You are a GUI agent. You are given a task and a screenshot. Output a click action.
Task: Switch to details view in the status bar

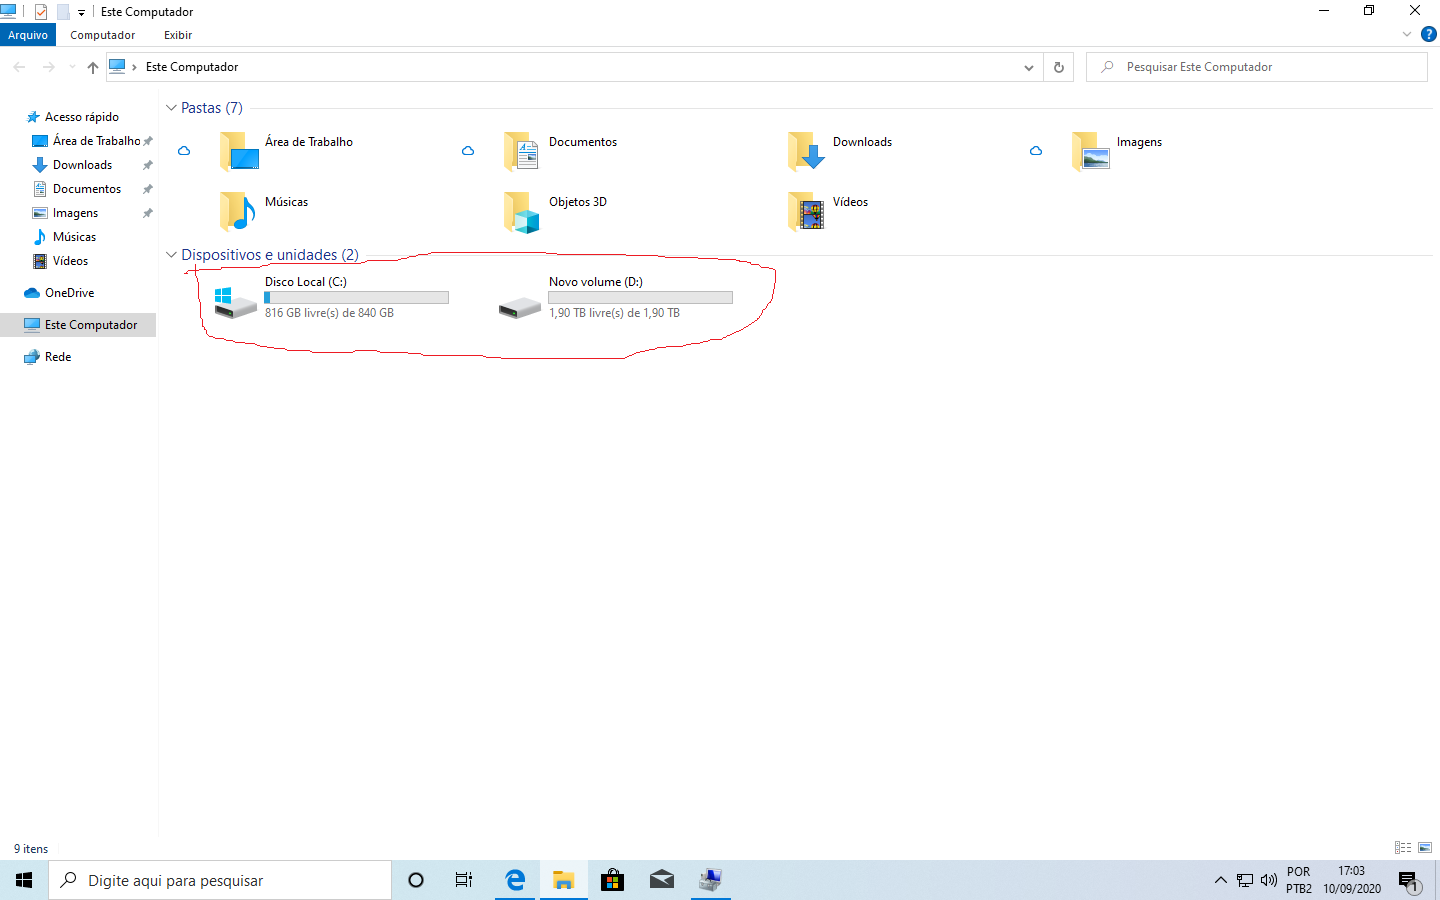click(x=1403, y=848)
